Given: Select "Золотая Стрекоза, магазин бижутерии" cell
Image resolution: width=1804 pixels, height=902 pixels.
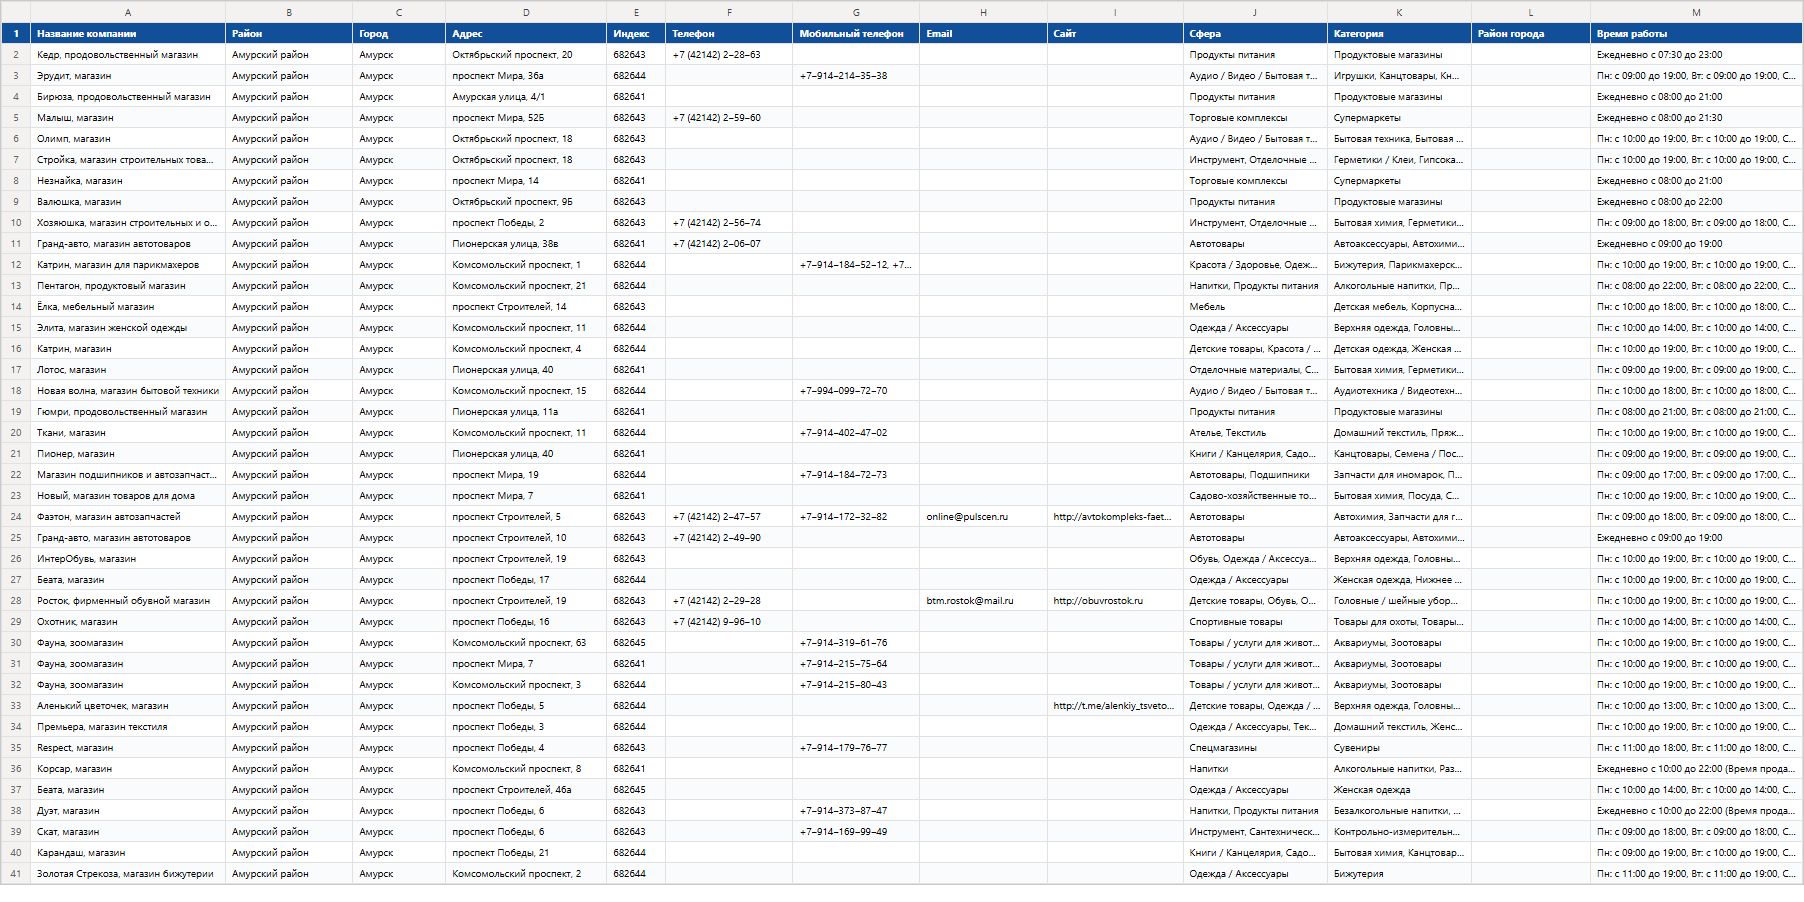Looking at the screenshot, I should tap(128, 874).
